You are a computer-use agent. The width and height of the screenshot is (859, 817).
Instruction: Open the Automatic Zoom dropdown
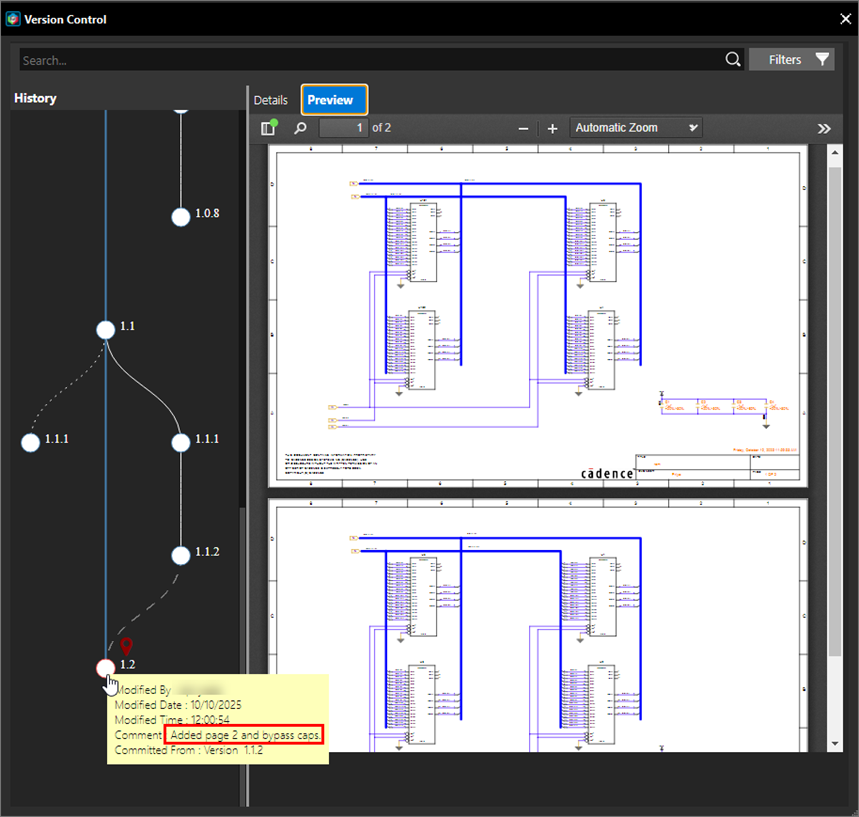tap(636, 128)
